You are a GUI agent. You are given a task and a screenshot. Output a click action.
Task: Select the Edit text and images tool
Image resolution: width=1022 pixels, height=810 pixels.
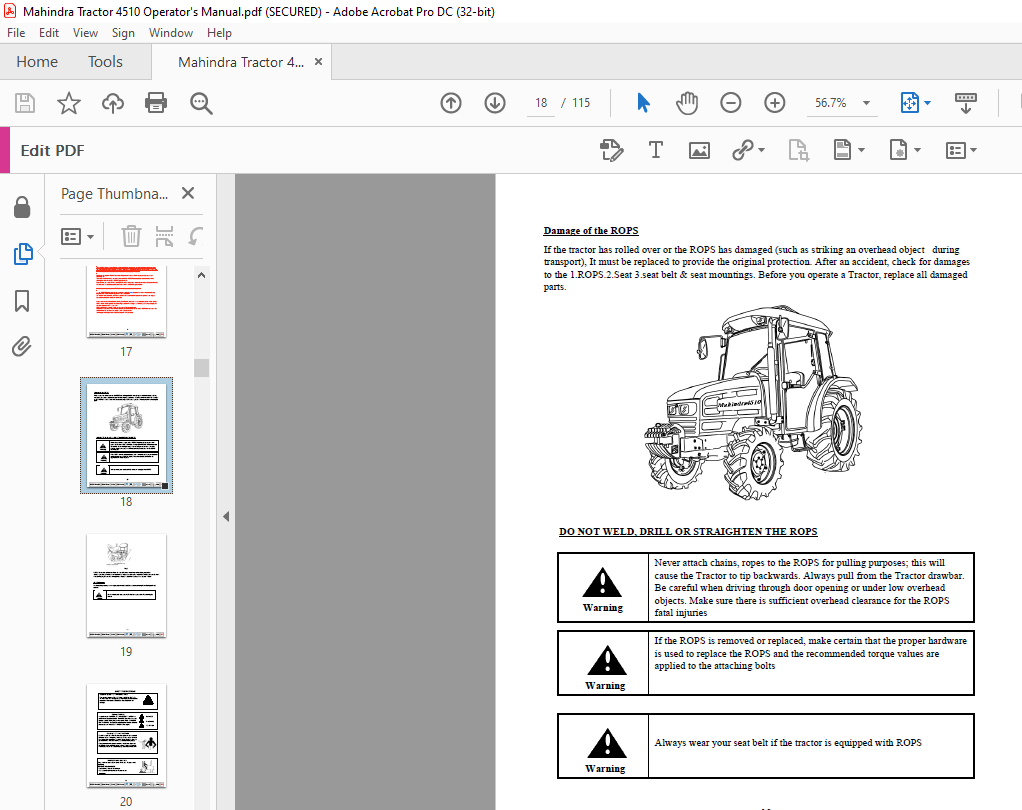tap(611, 151)
